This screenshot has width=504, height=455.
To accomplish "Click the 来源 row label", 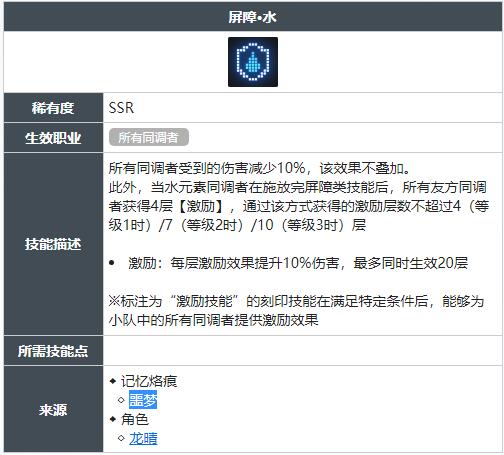I will 53,409.
